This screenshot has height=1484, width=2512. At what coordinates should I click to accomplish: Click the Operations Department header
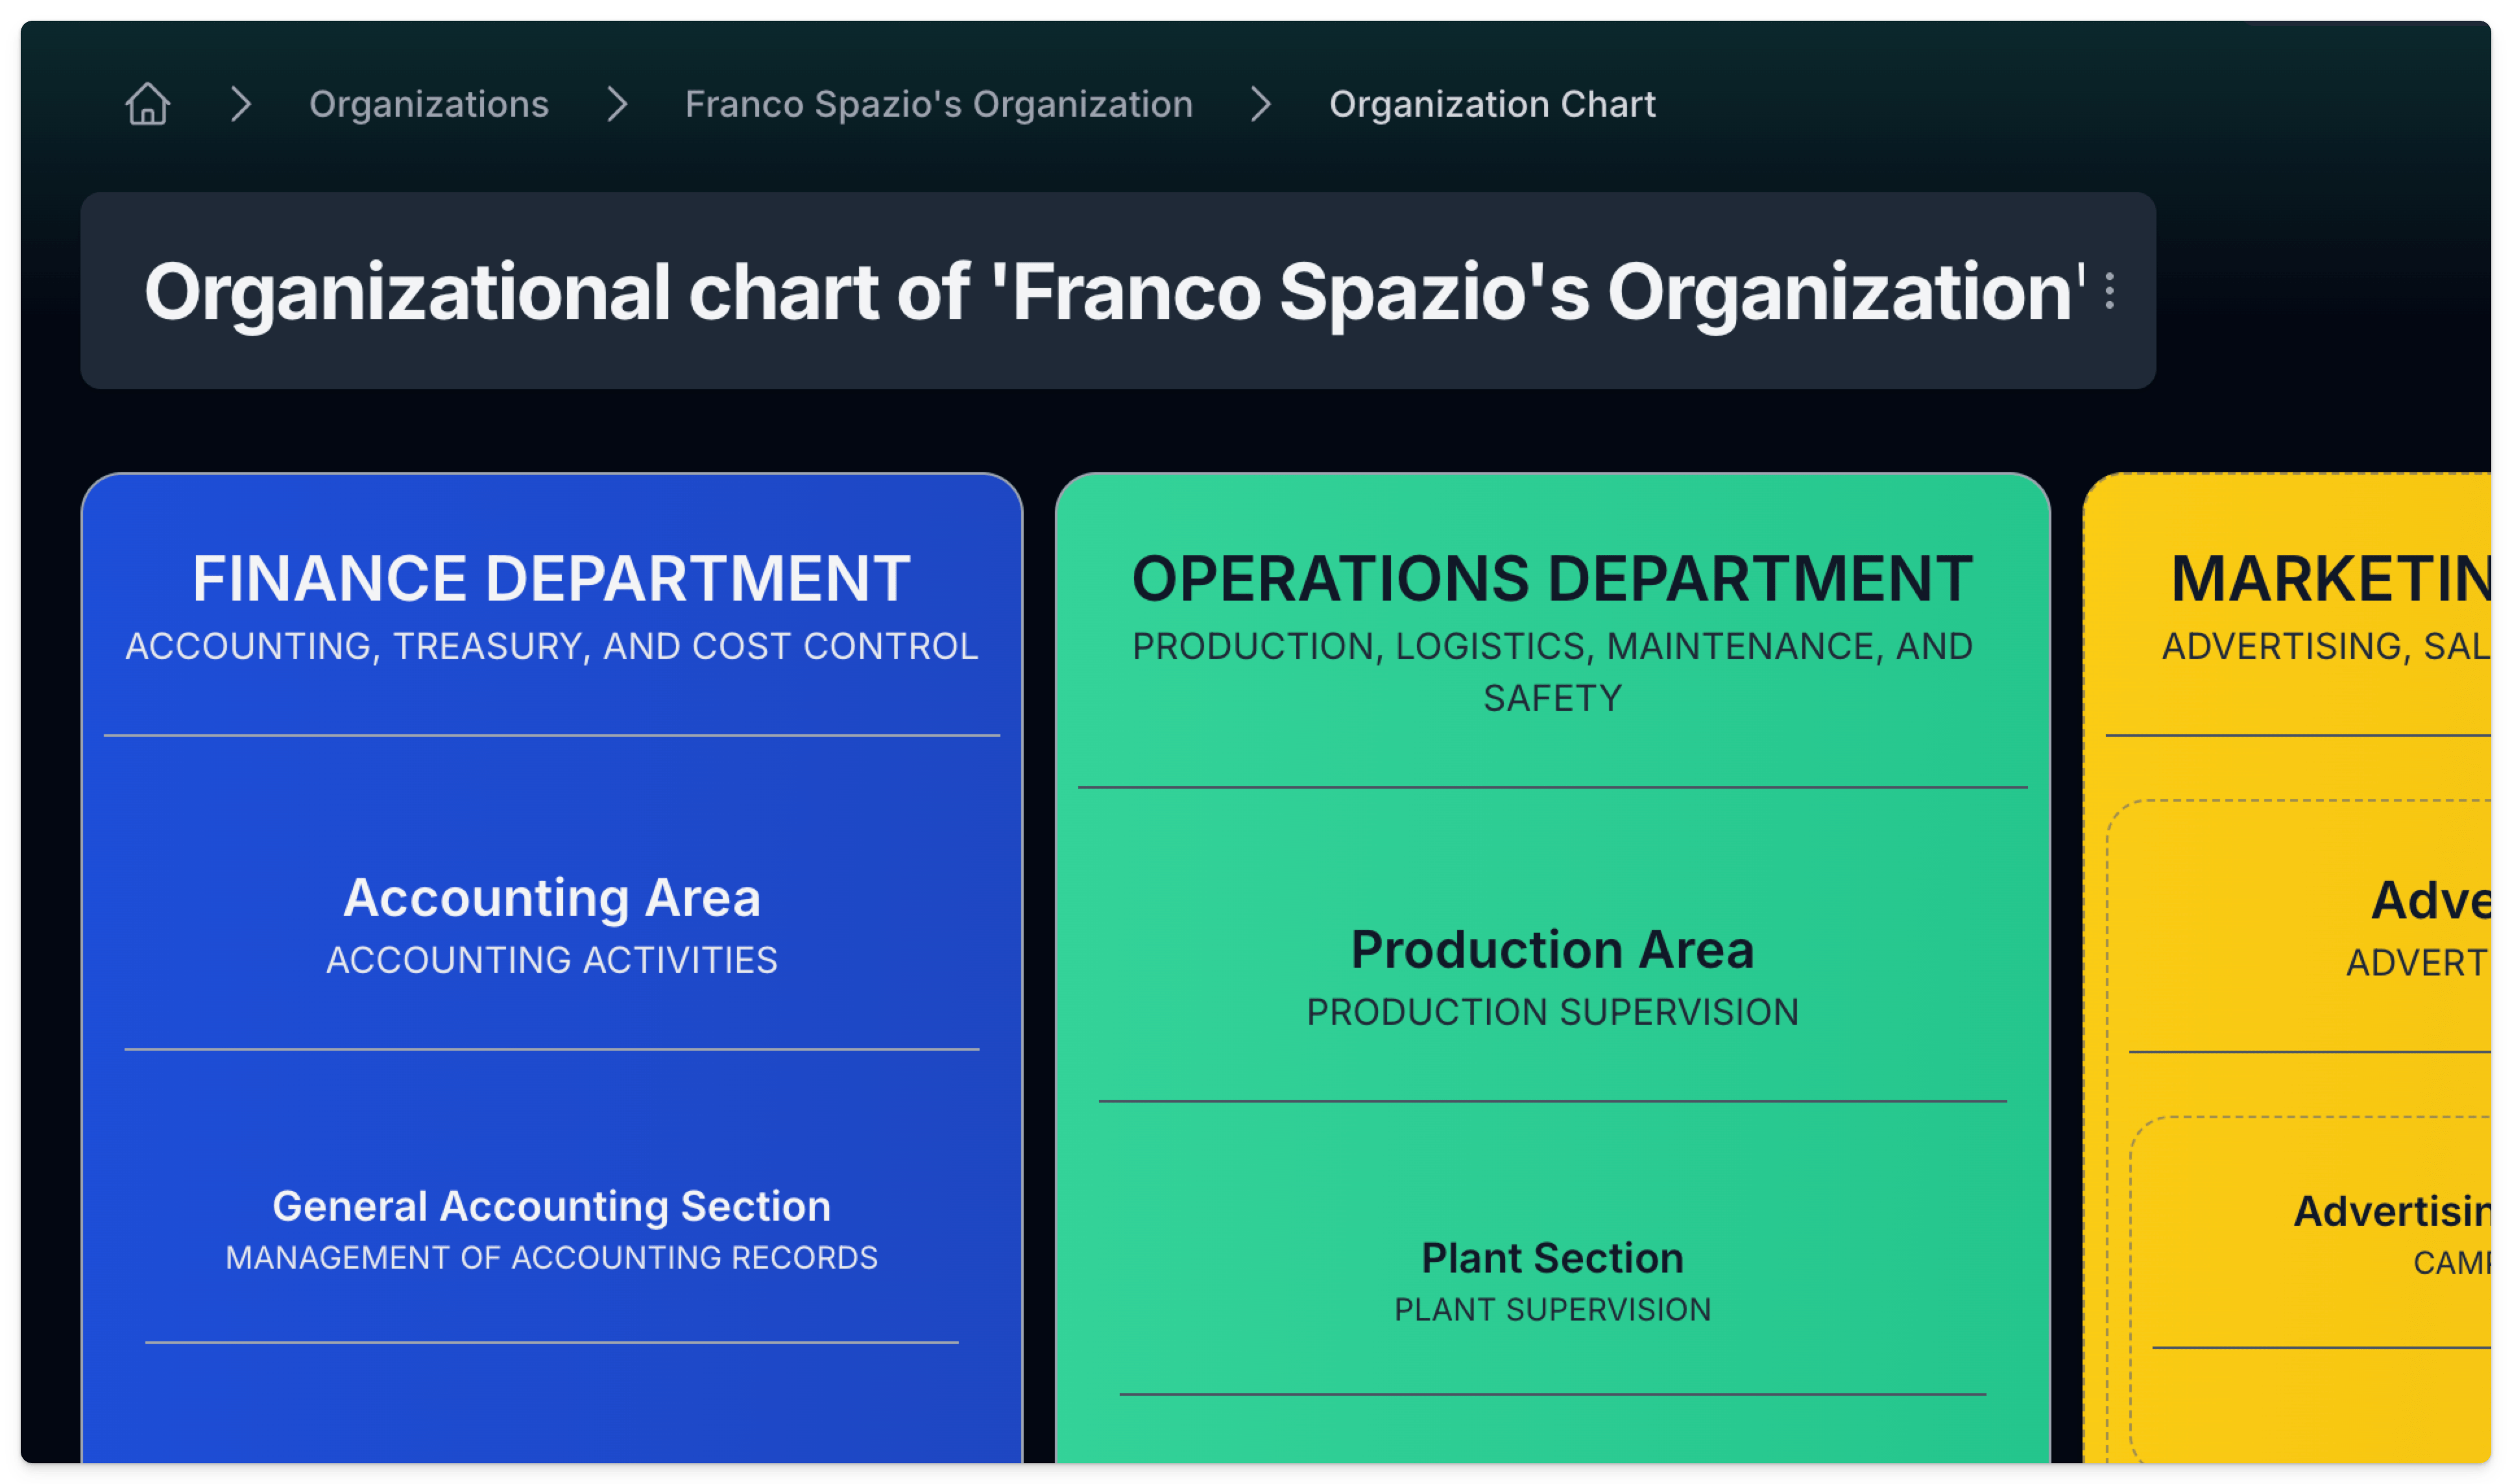tap(1552, 579)
